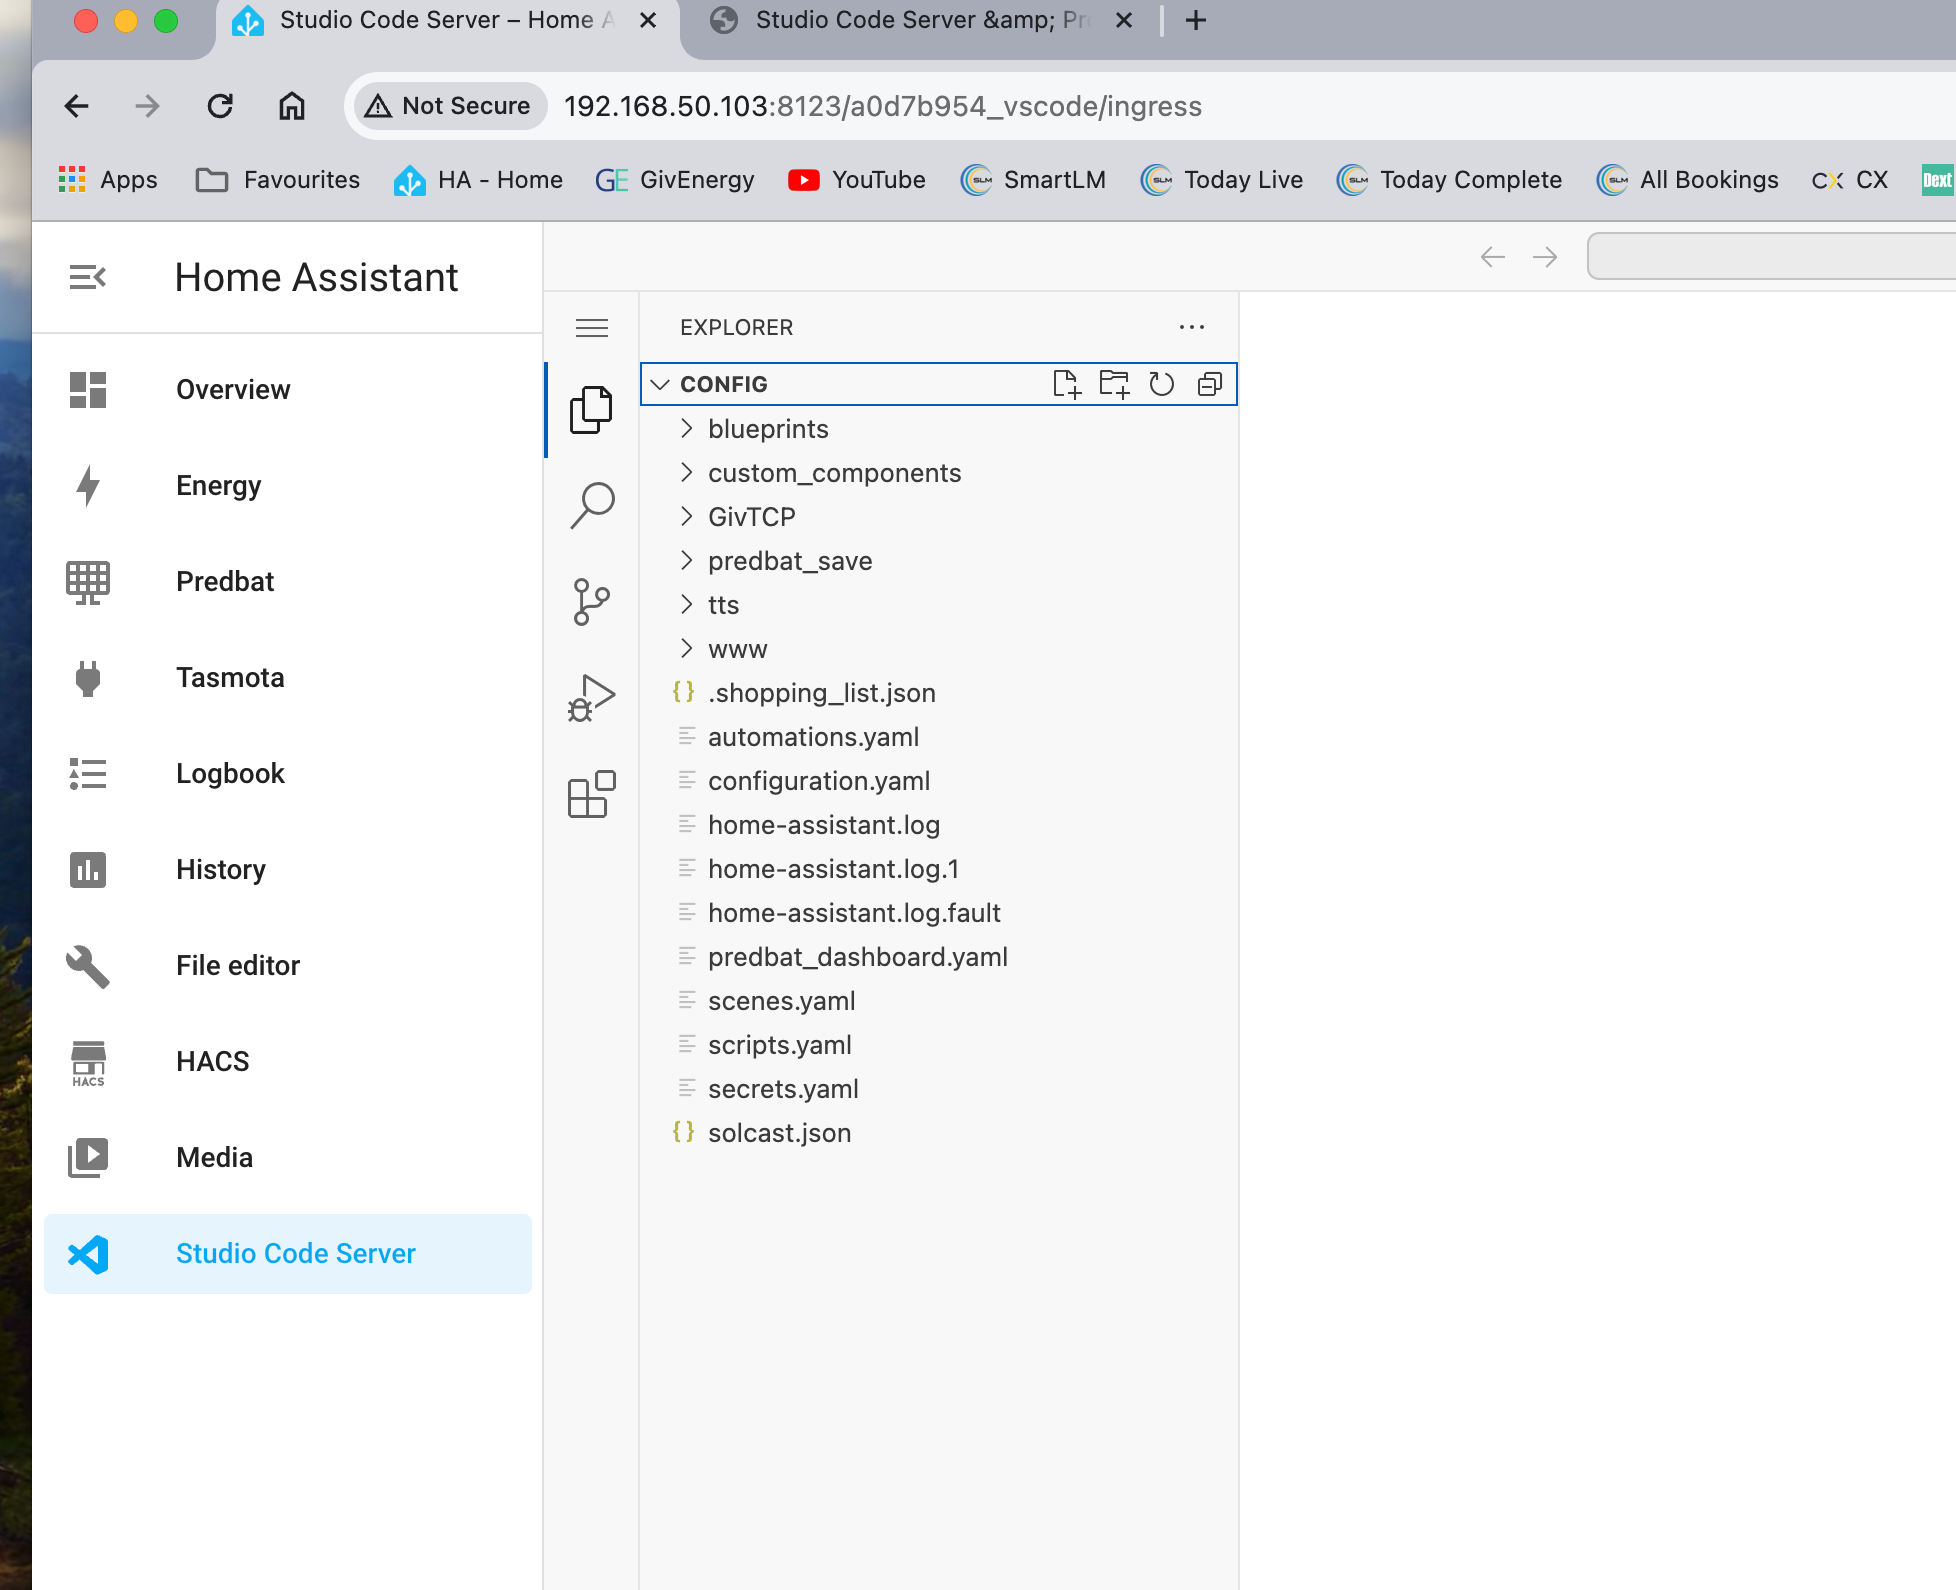Go back in VS Code editor history
Image resolution: width=1956 pixels, height=1590 pixels.
pos(1493,257)
